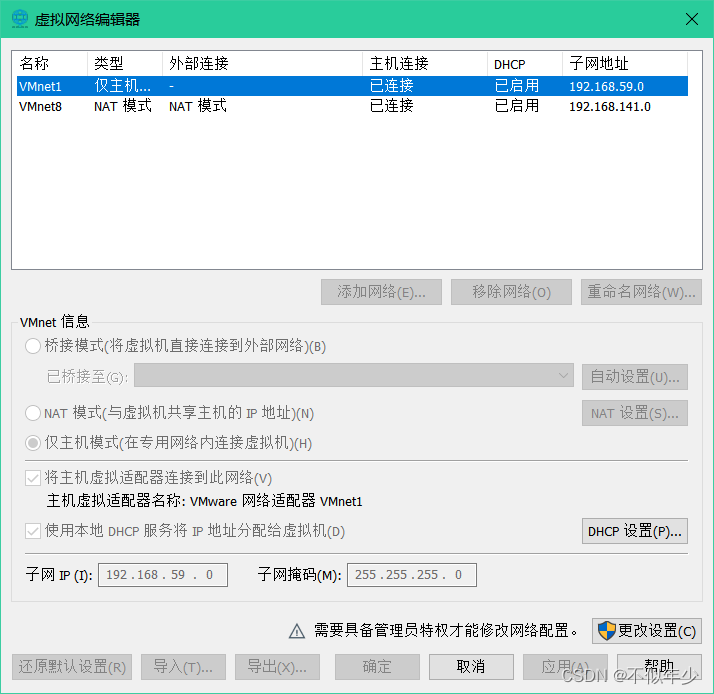Click 仅主机... type cell of VMnet1
Viewport: 714px width, 694px height.
122,86
